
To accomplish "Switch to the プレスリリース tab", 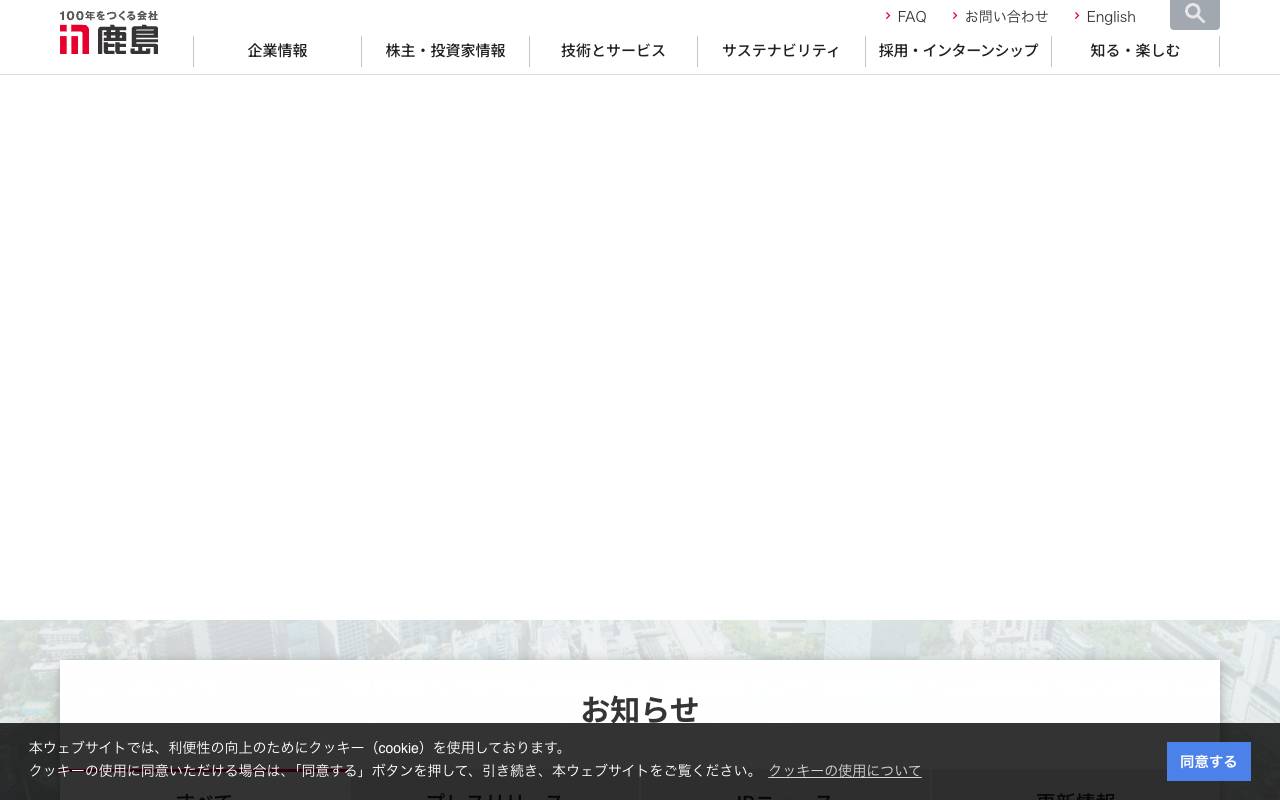I will coord(494,796).
